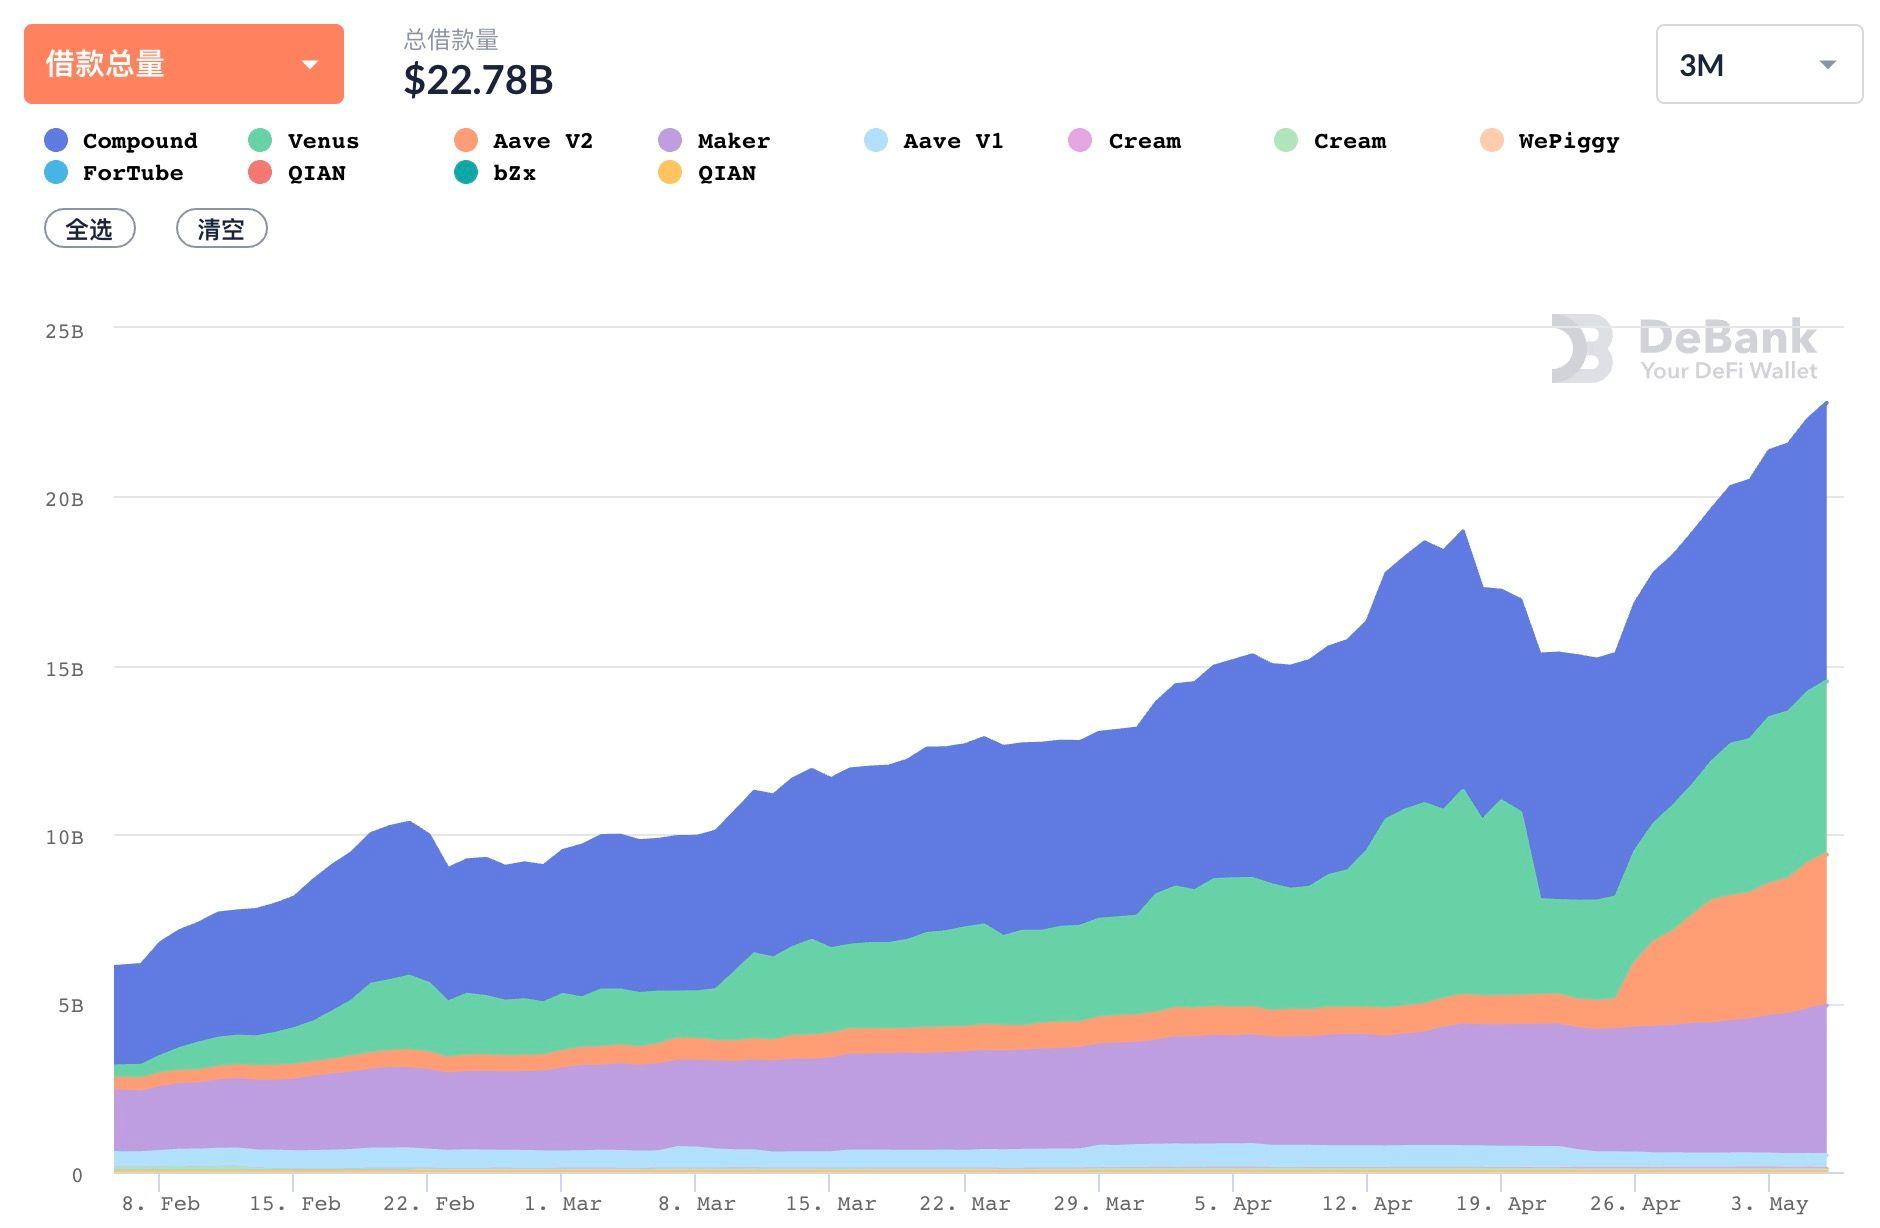
Task: Click the bZx teal legend dot
Action: click(464, 172)
